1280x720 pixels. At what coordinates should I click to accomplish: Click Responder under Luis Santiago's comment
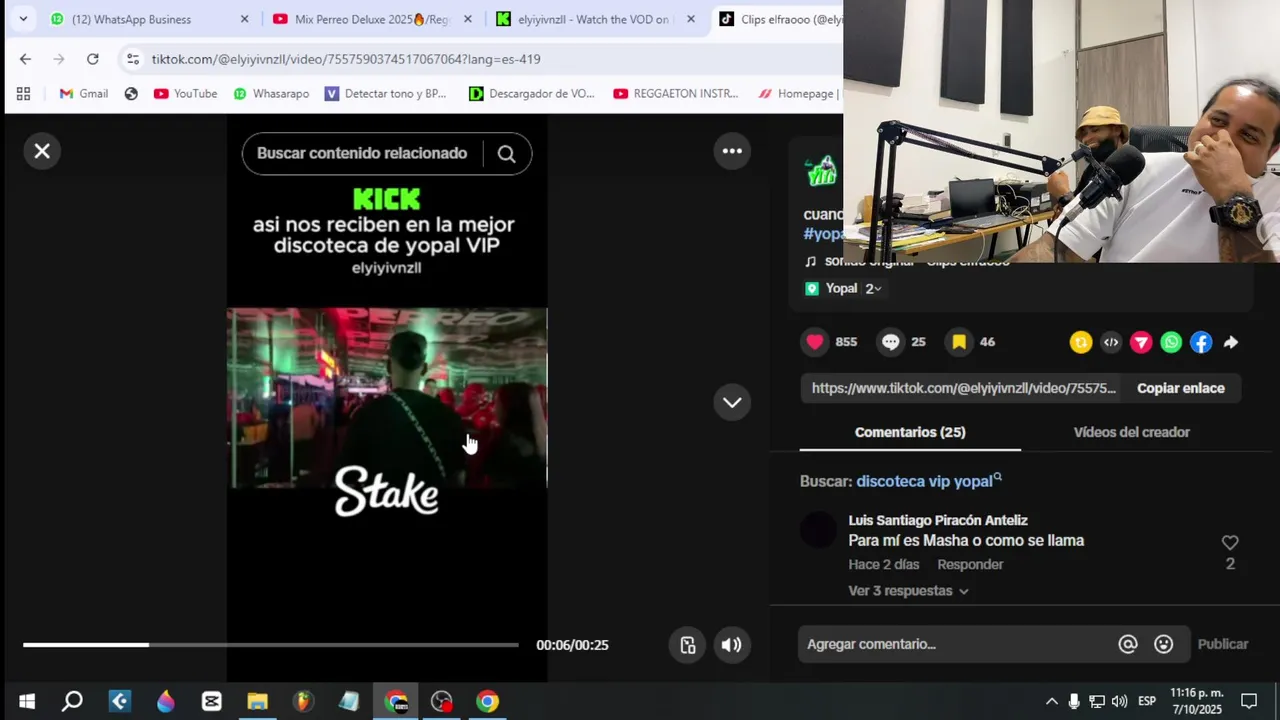coord(970,565)
